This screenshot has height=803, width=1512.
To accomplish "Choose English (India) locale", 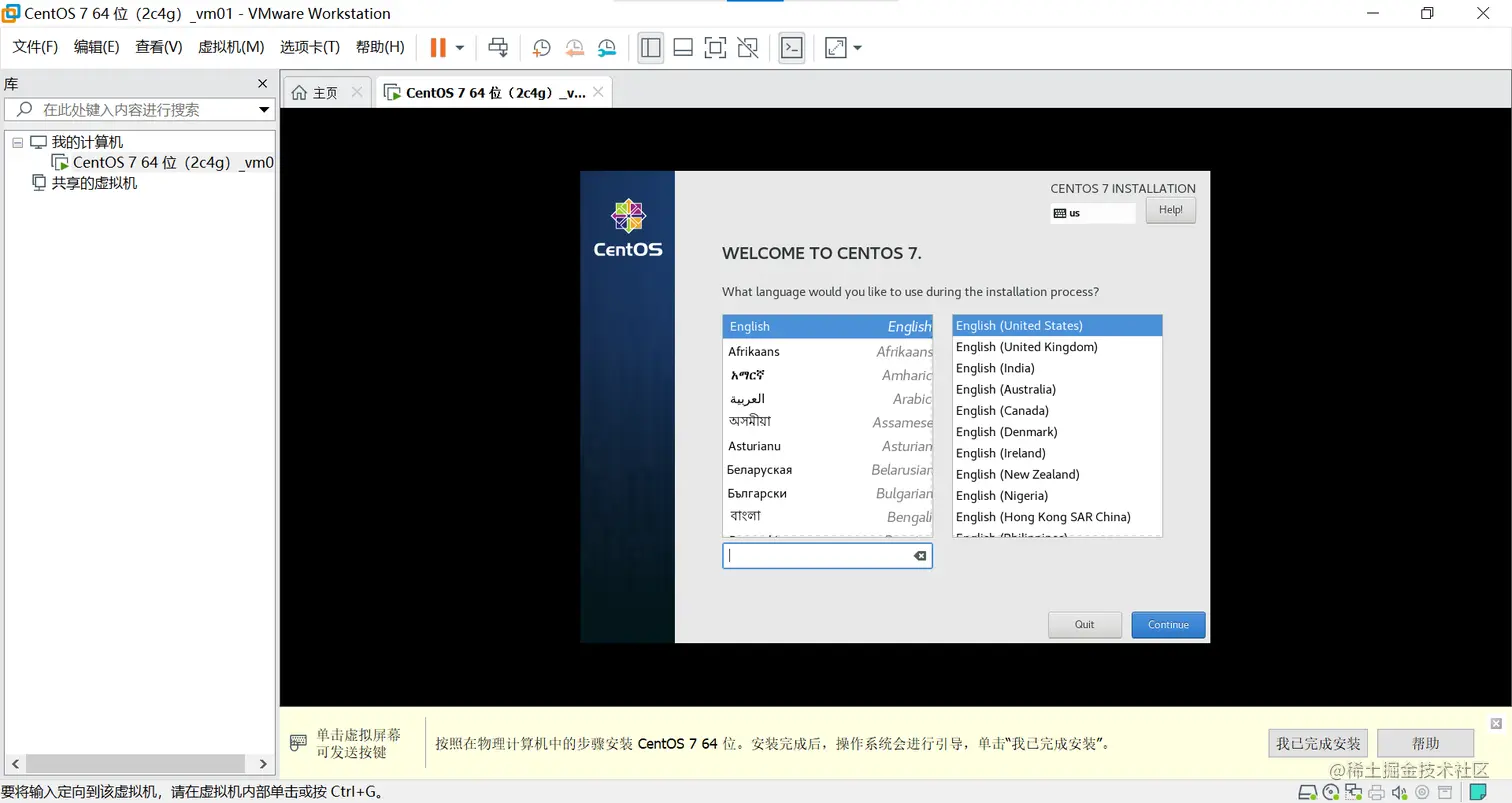I will click(1057, 368).
